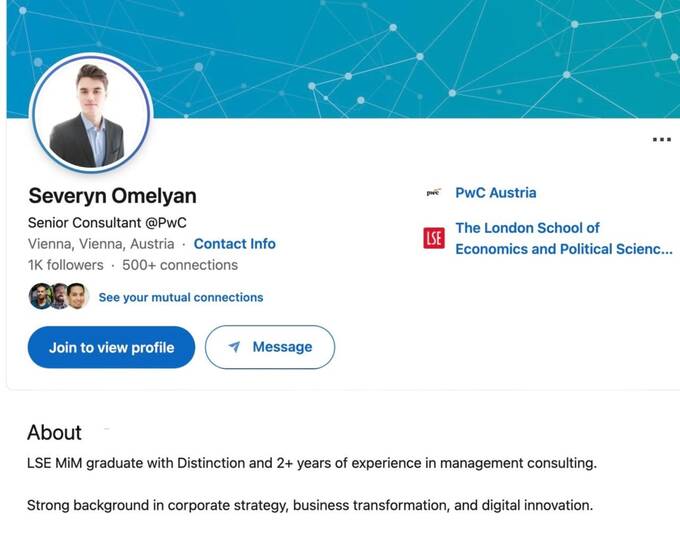Click the middle mutual connection avatar
The image size is (680, 540).
point(59,296)
